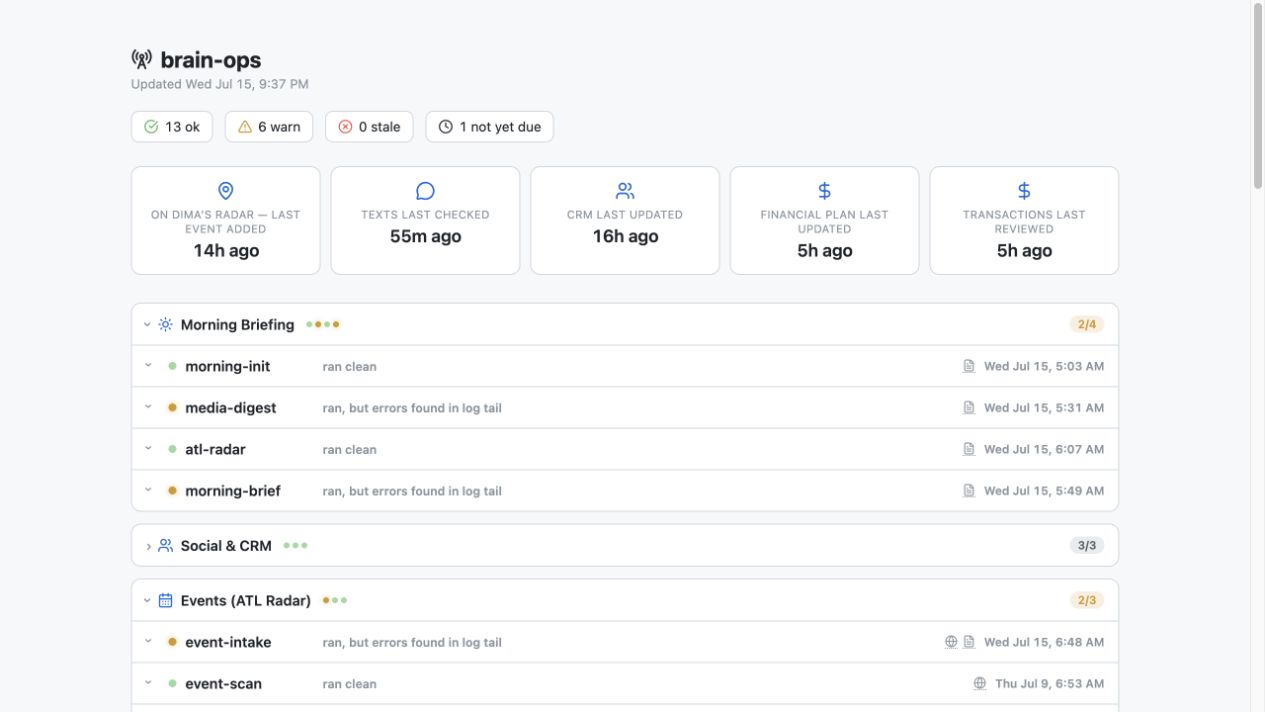1265x712 pixels.
Task: Click the timestamp Wed Jul 15, 5:03 AM
Action: 1044,367
